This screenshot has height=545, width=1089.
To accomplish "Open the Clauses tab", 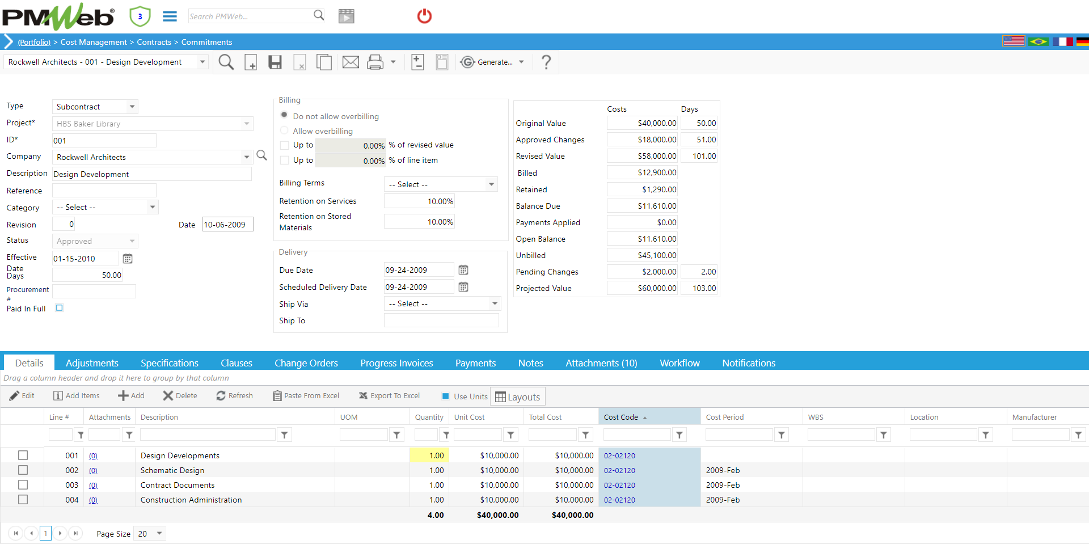I will [x=236, y=363].
